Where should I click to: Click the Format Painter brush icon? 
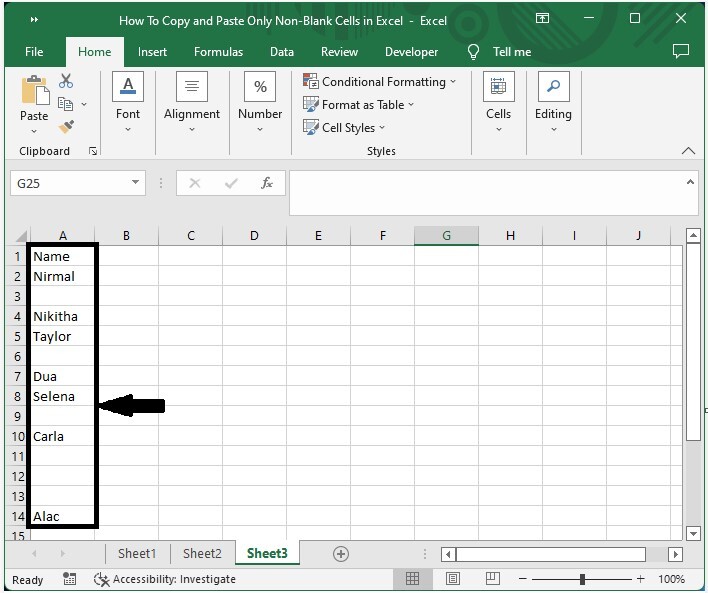pyautogui.click(x=66, y=127)
